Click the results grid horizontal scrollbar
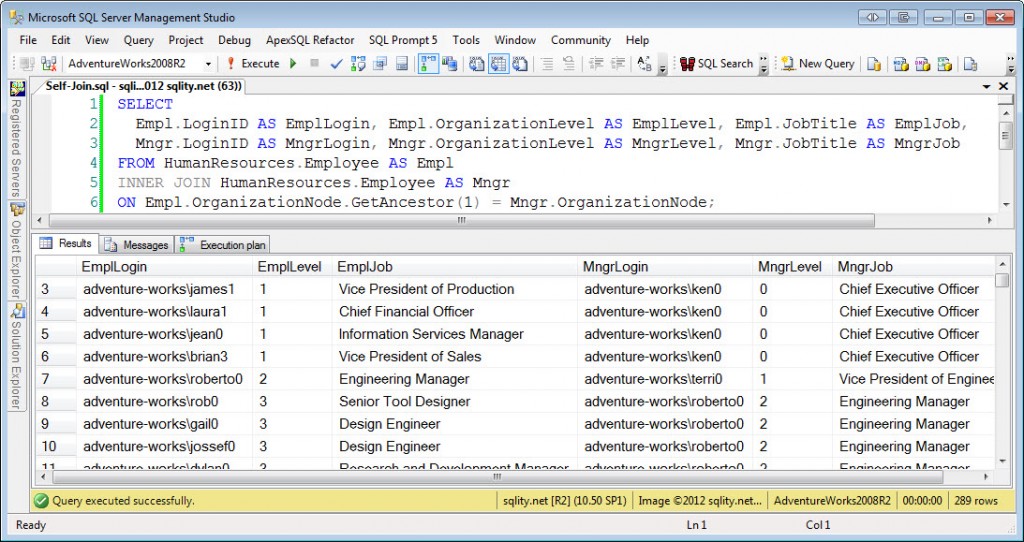 (x=496, y=477)
